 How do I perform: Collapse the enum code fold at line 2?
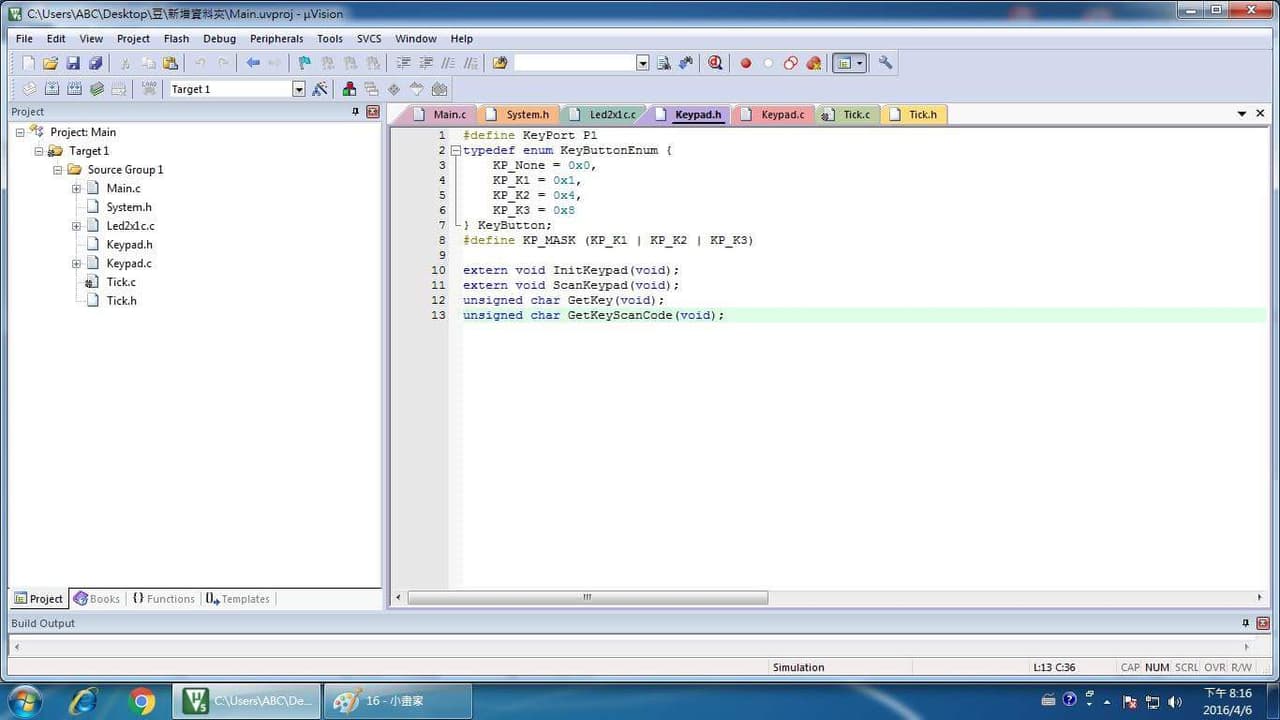point(456,150)
